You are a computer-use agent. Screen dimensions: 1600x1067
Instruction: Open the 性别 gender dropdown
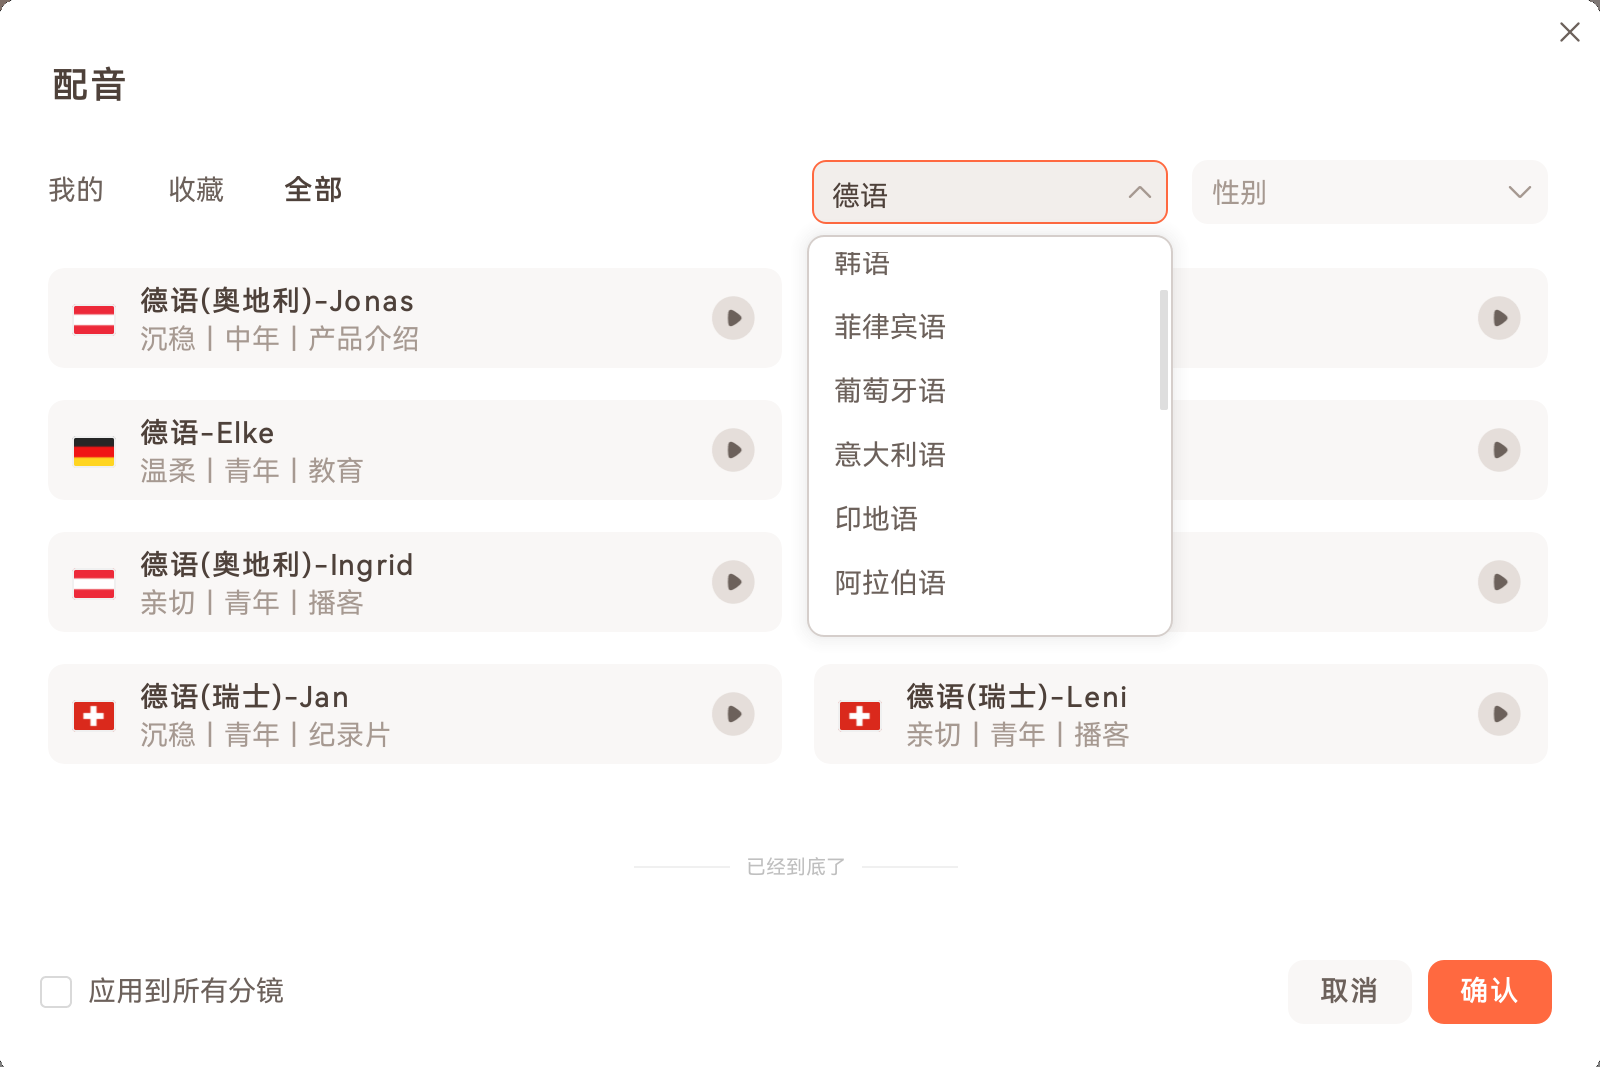coord(1369,192)
